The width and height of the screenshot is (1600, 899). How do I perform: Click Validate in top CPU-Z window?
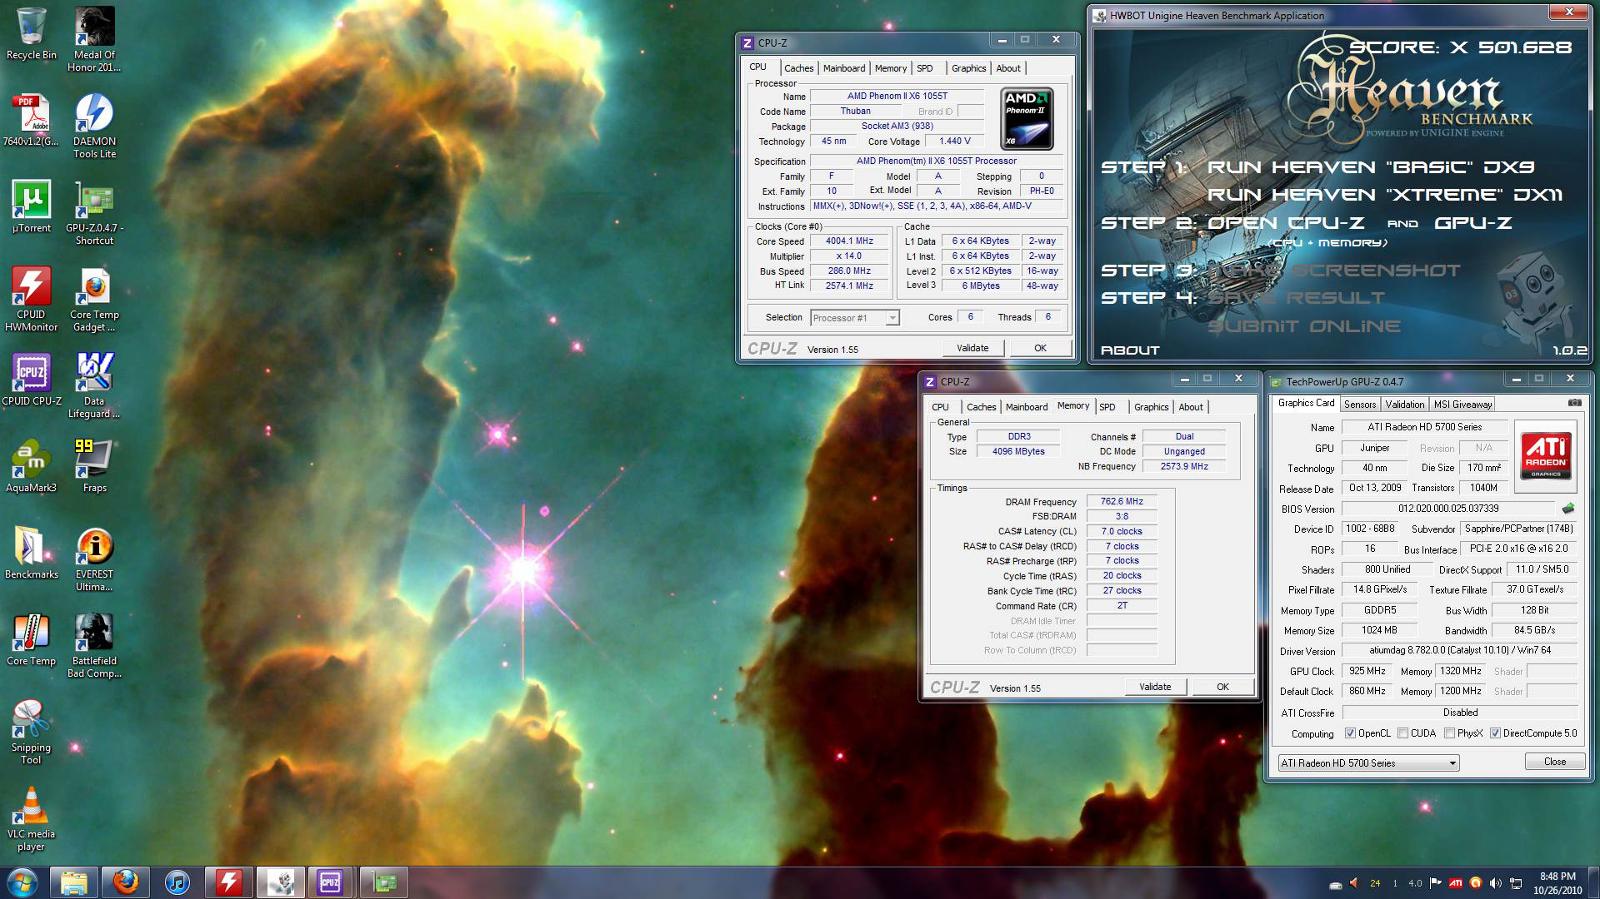[972, 348]
